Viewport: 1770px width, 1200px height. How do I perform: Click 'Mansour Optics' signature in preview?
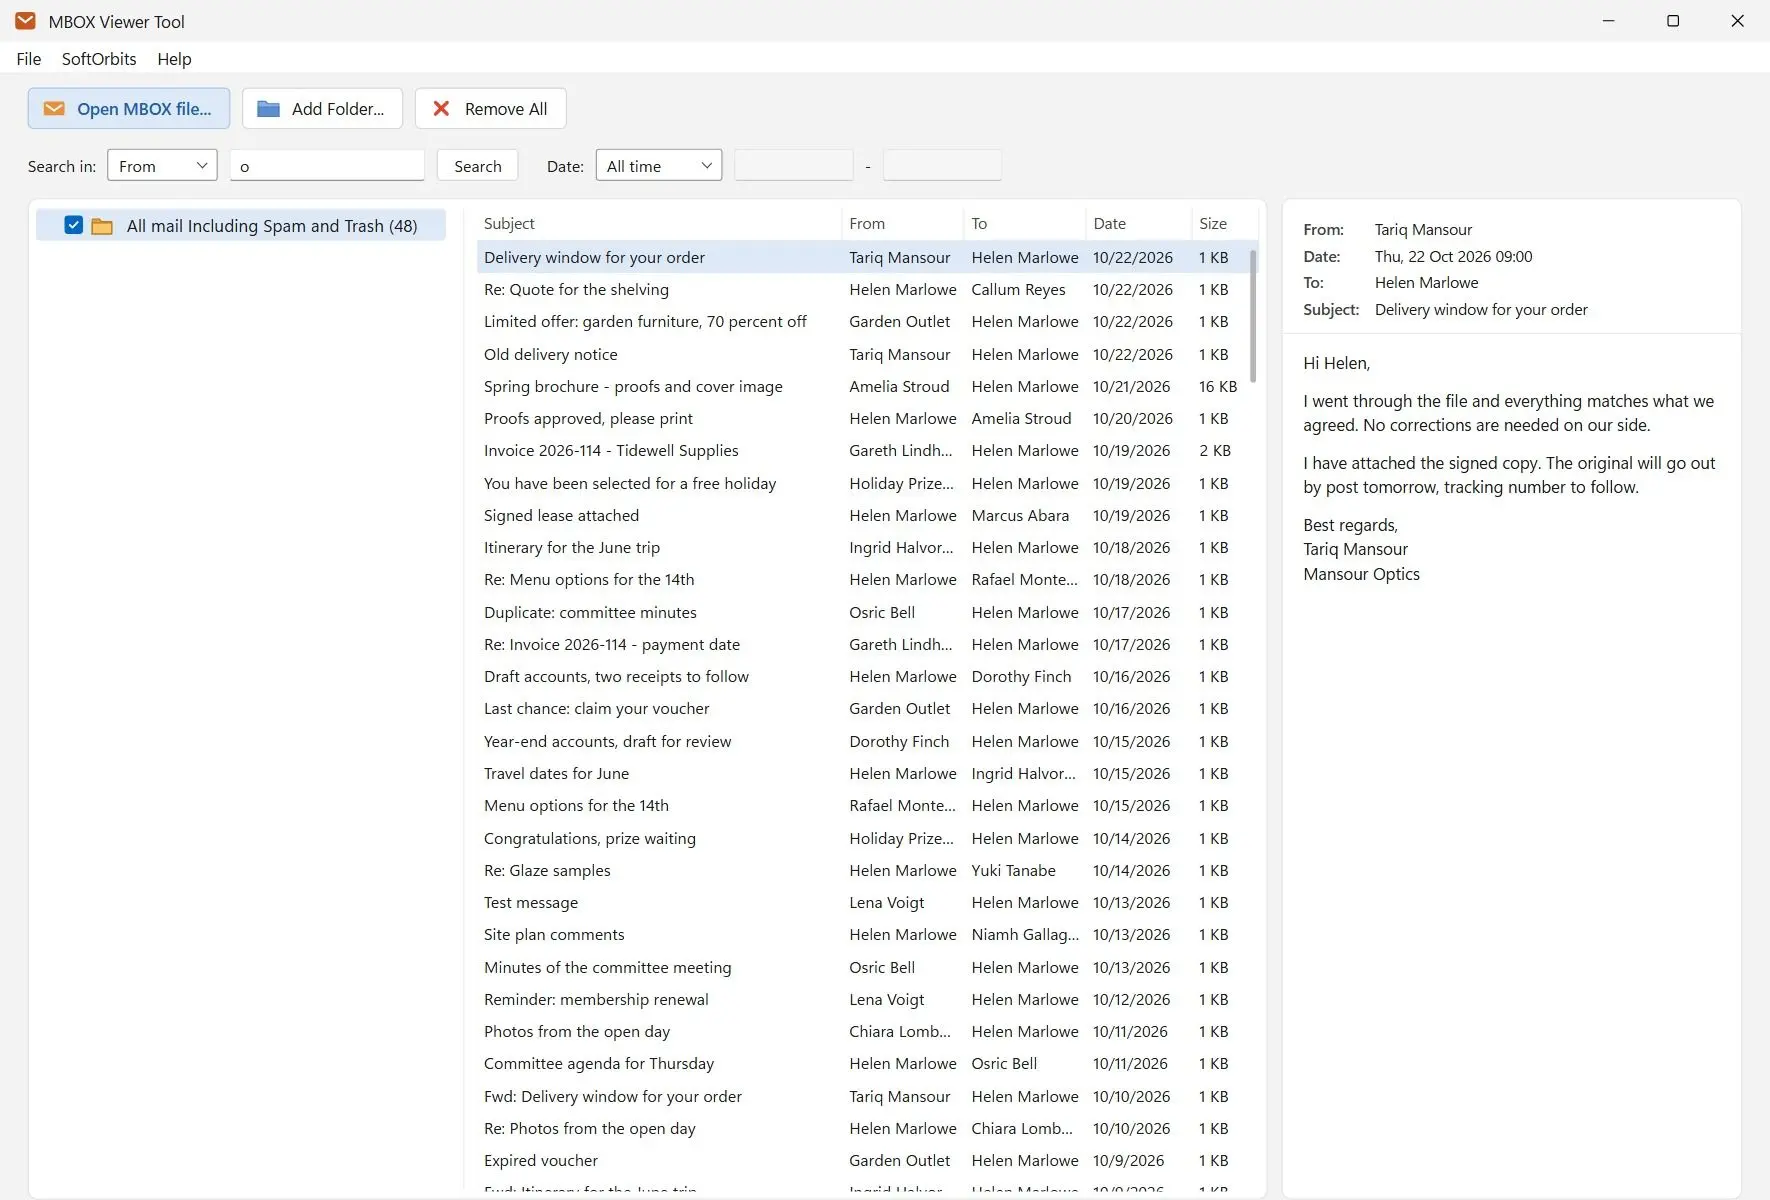pyautogui.click(x=1361, y=574)
